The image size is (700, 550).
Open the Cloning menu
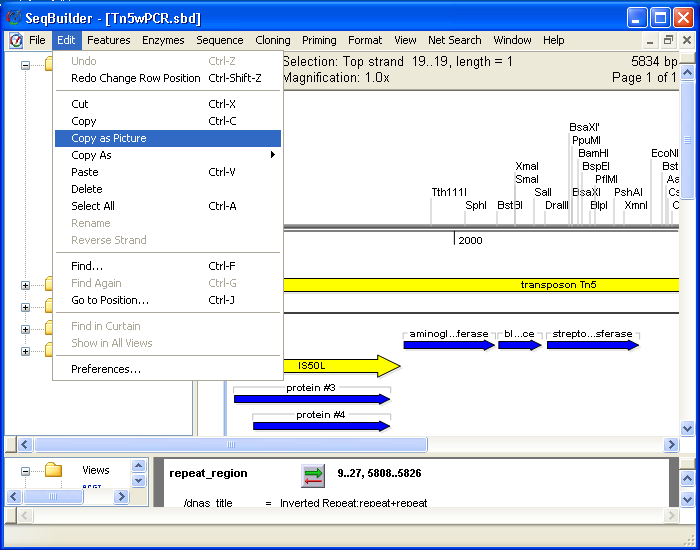click(273, 40)
